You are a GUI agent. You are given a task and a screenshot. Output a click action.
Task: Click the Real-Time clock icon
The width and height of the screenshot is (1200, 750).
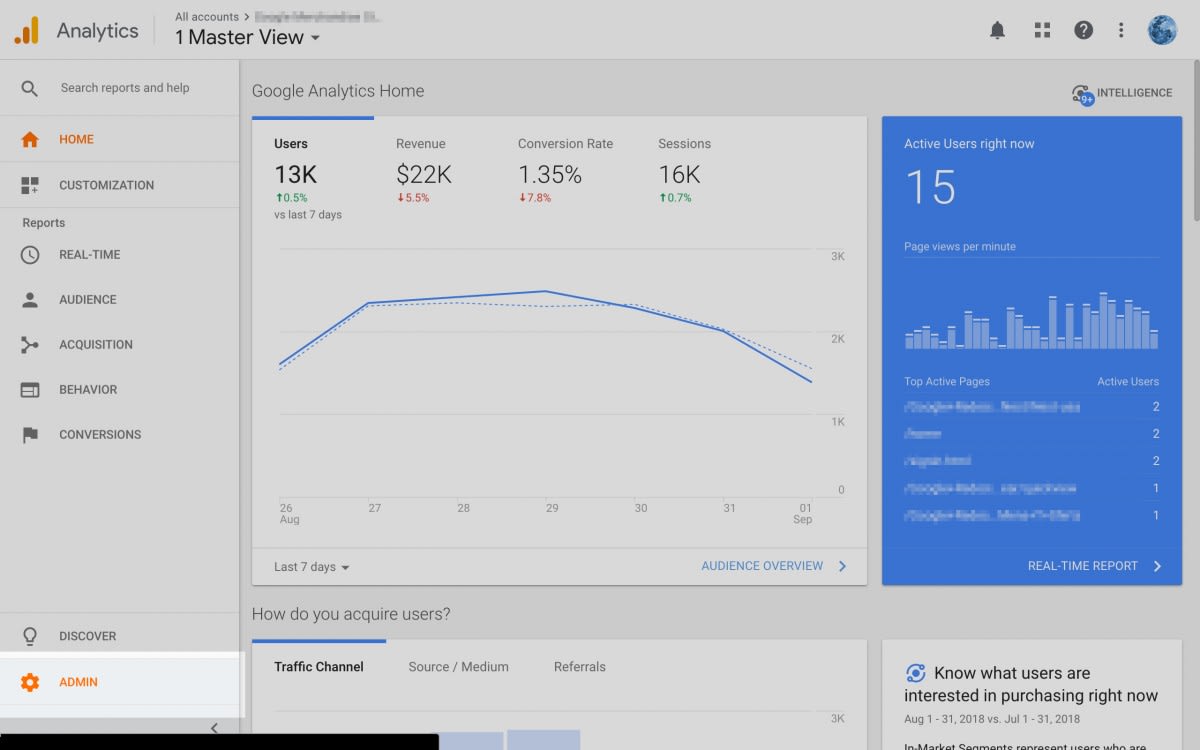pyautogui.click(x=30, y=255)
